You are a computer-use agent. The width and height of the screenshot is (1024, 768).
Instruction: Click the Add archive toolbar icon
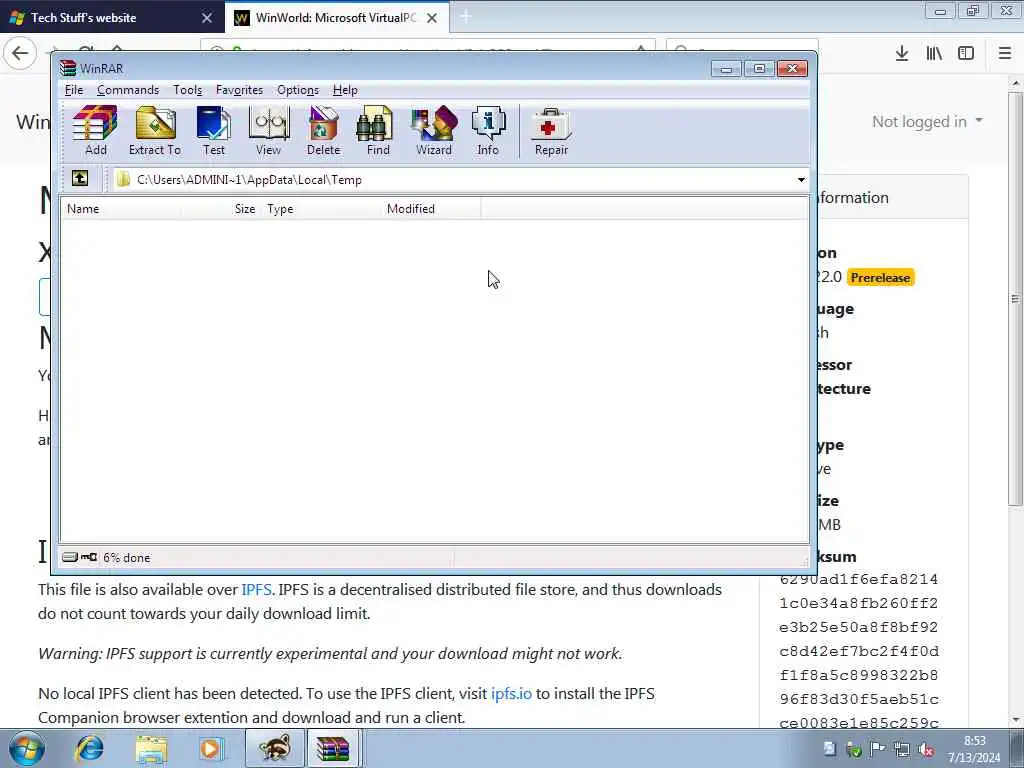[95, 131]
